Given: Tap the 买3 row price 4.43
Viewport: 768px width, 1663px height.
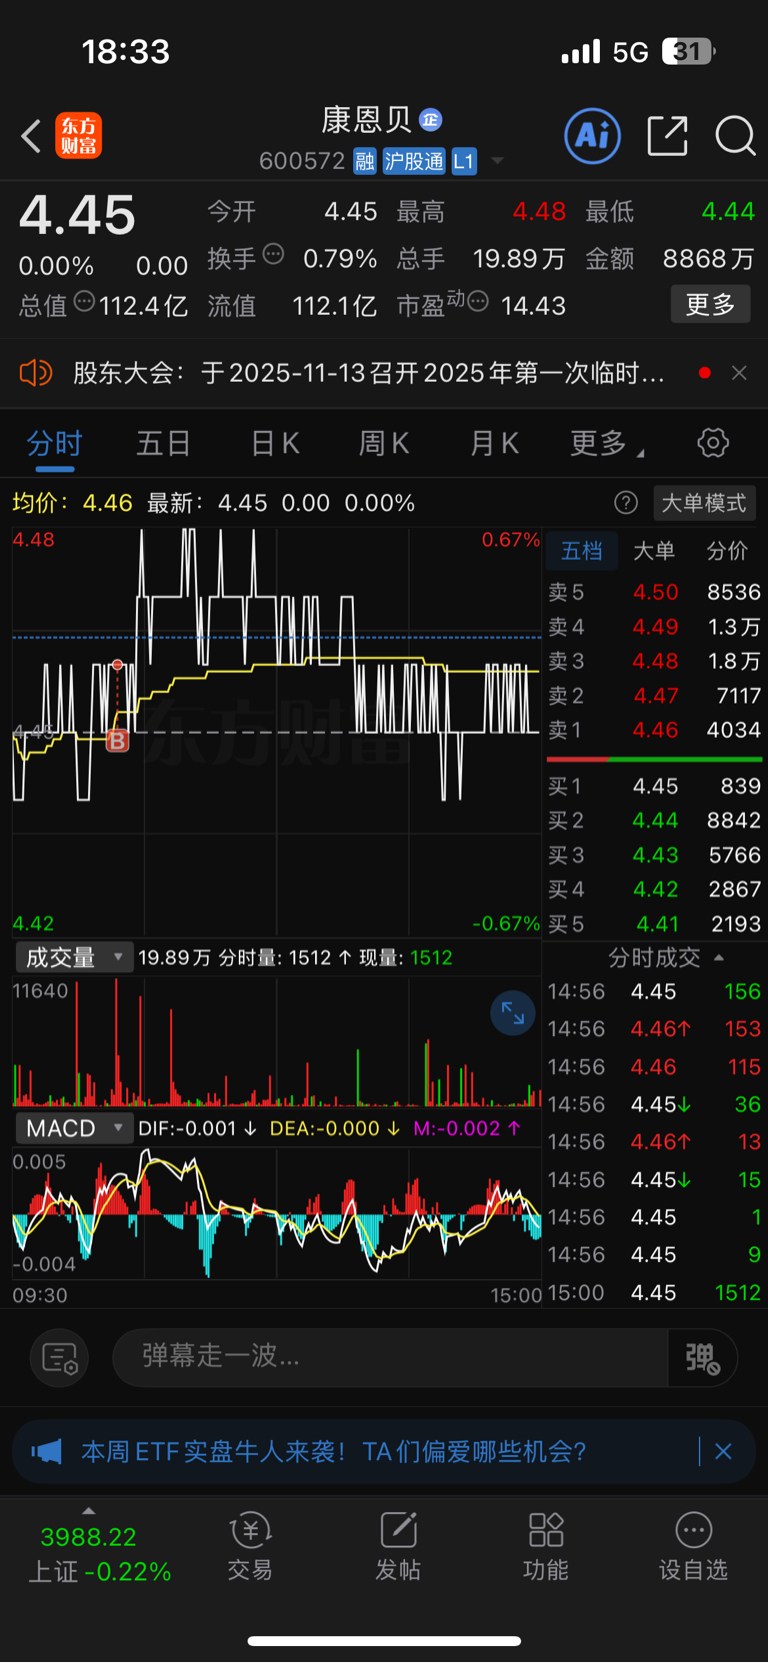Looking at the screenshot, I should pyautogui.click(x=655, y=855).
